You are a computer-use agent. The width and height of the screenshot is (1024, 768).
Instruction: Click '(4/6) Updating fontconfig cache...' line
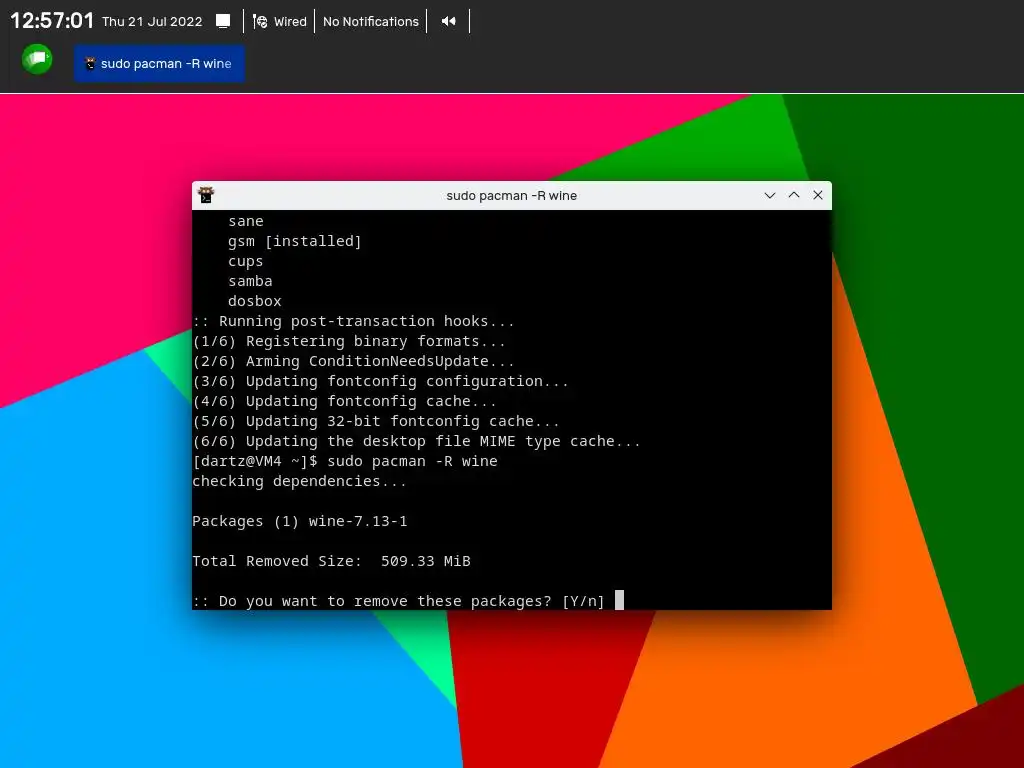click(x=344, y=401)
